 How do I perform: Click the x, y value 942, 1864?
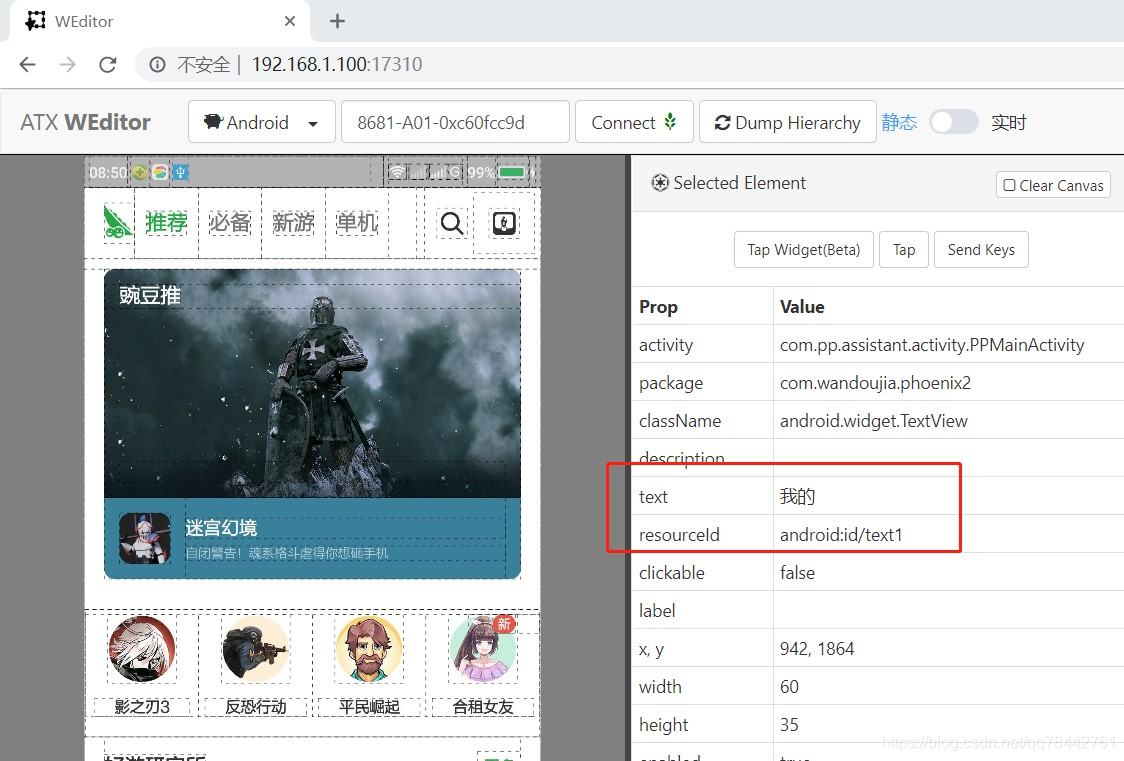click(x=817, y=648)
